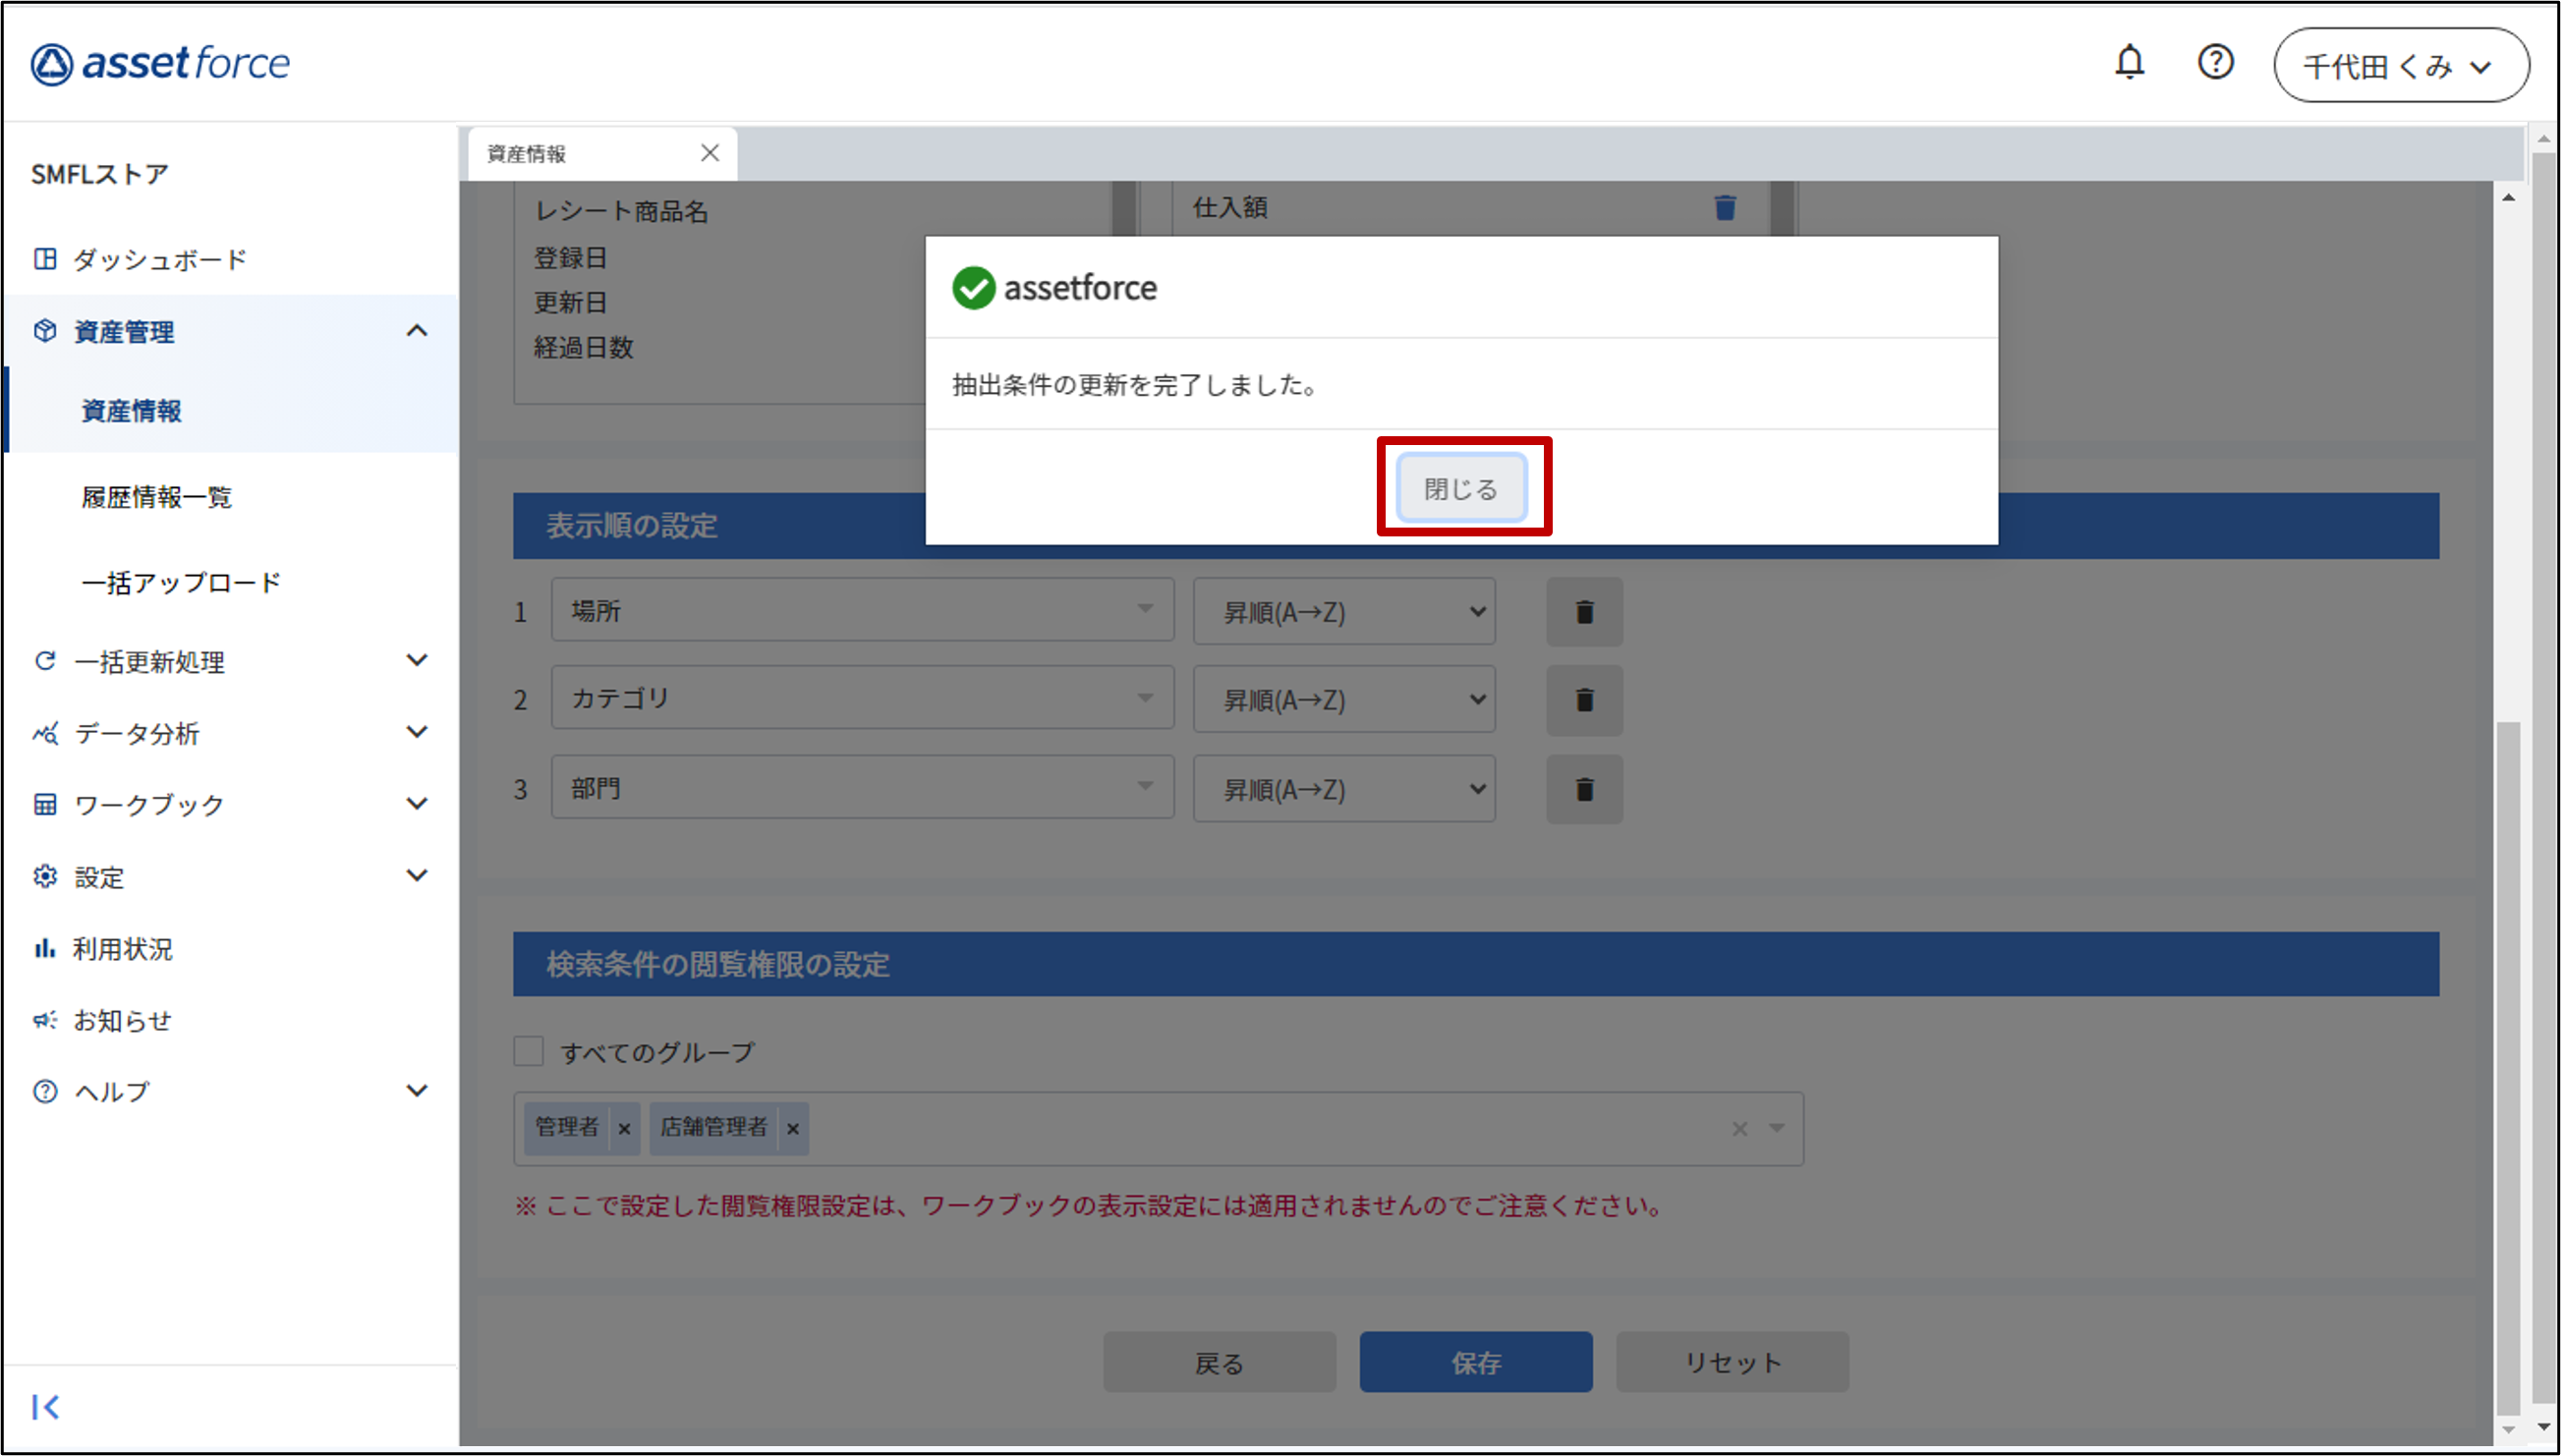Click the blue 保存 button

pos(1475,1362)
